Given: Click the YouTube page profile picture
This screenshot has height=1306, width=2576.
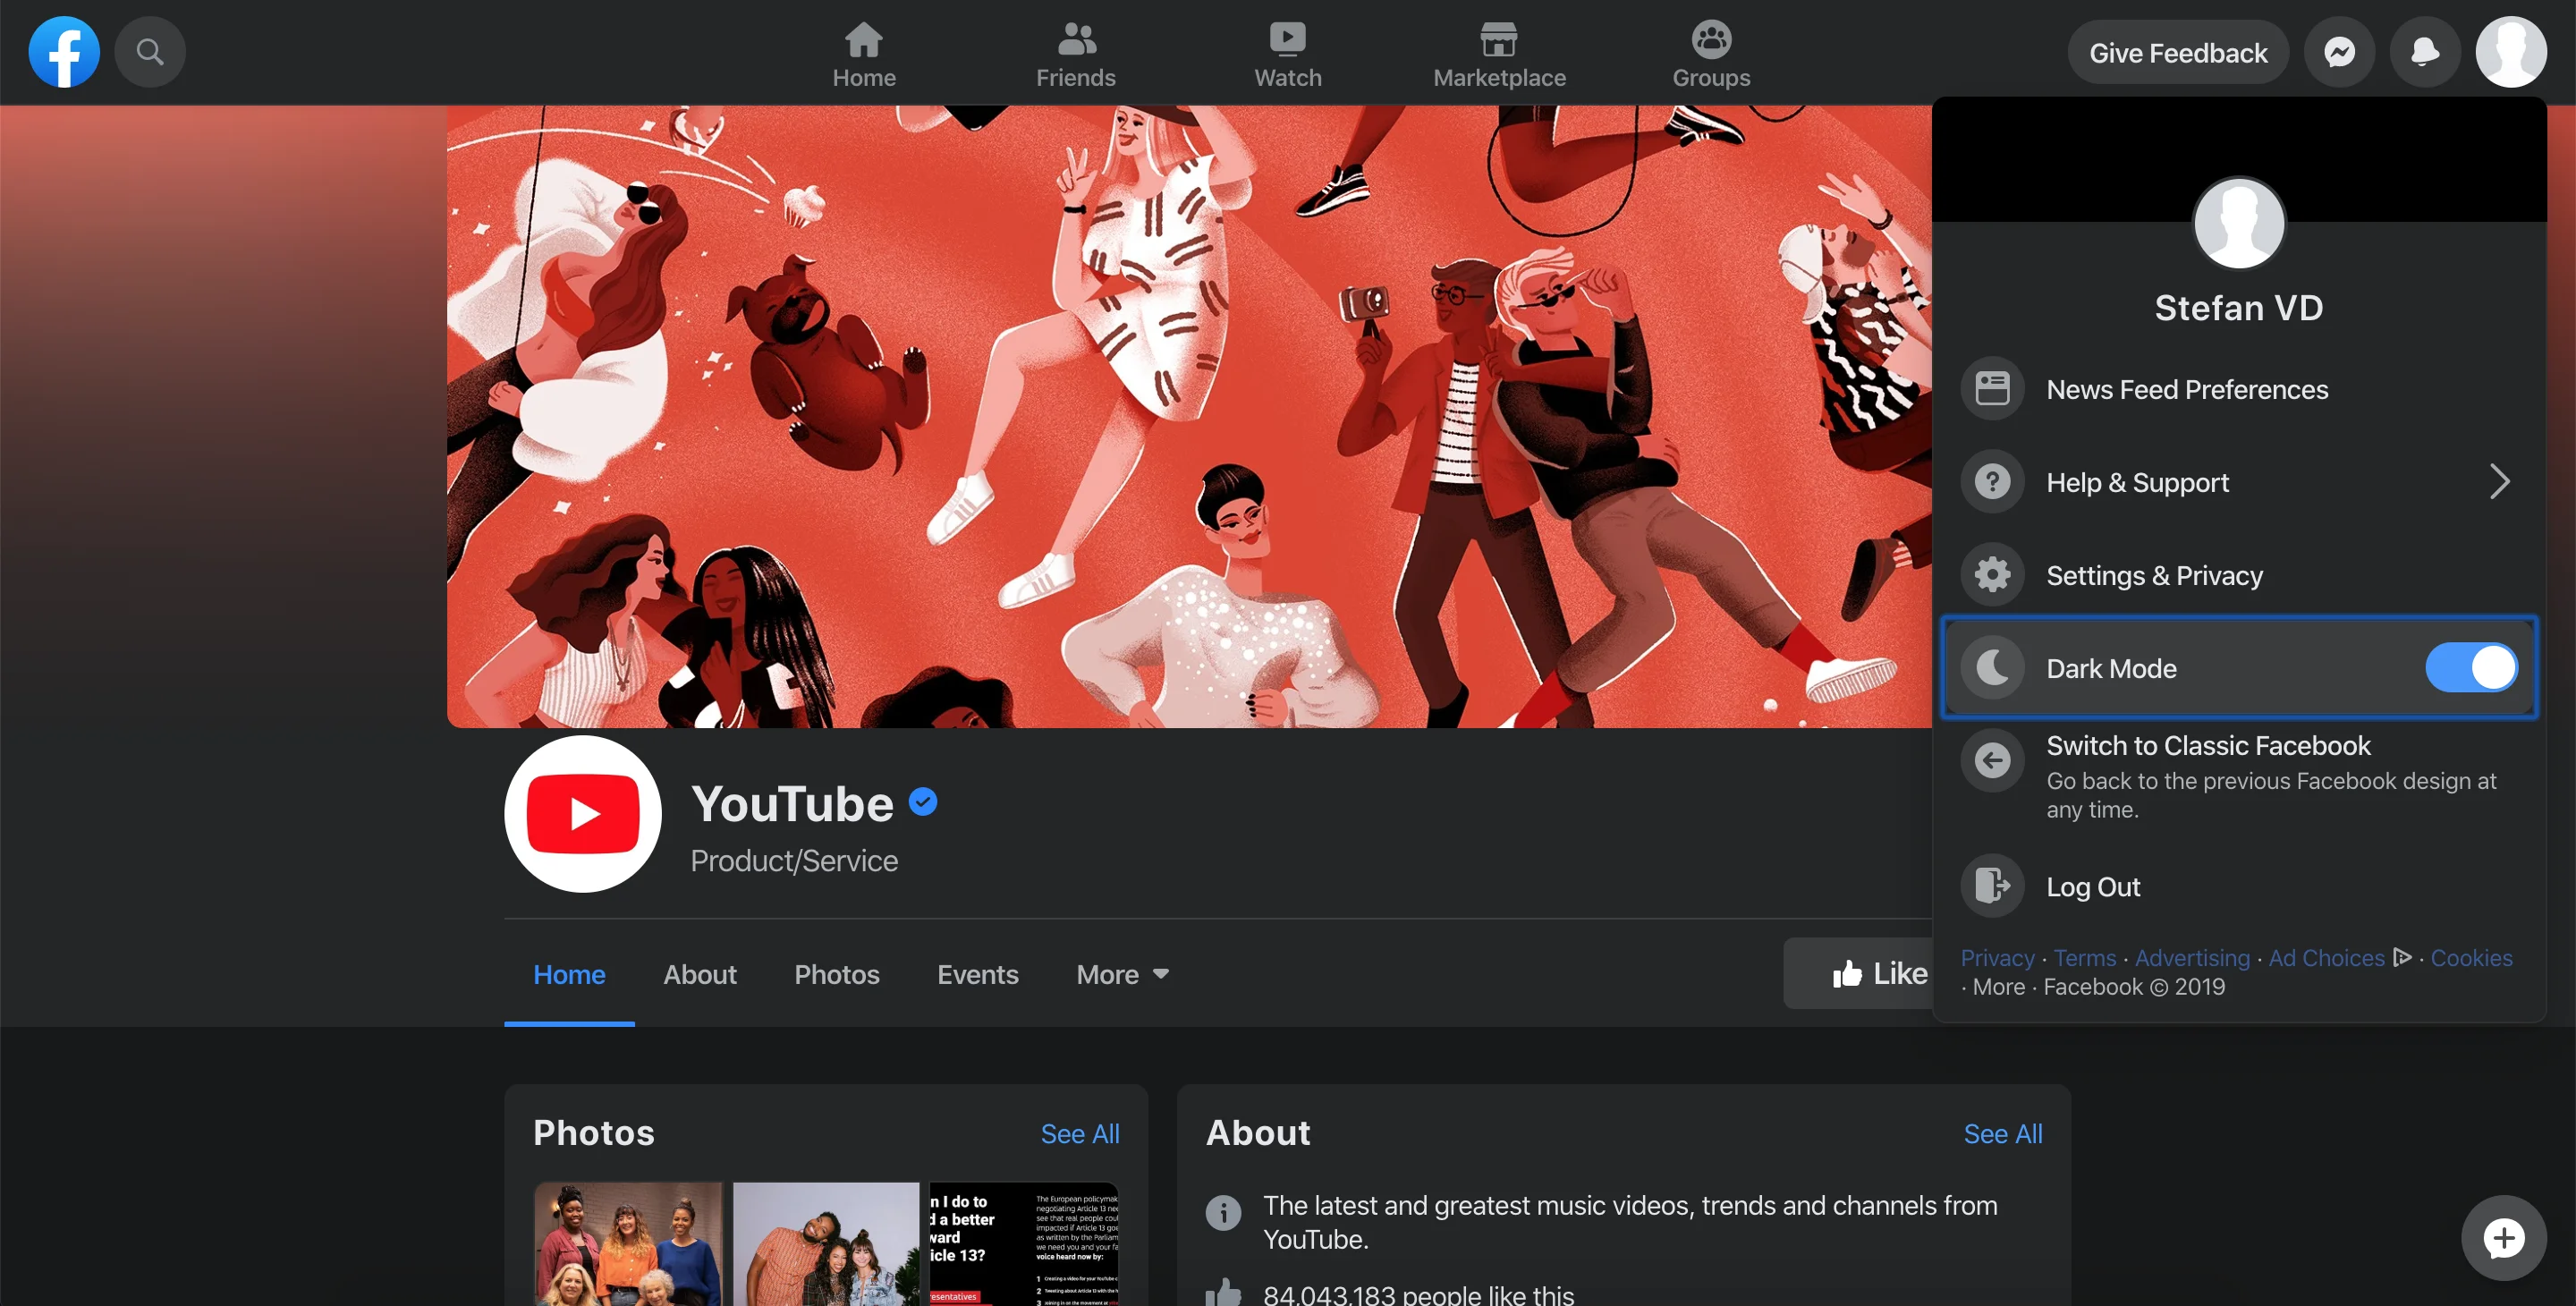Looking at the screenshot, I should 583,814.
